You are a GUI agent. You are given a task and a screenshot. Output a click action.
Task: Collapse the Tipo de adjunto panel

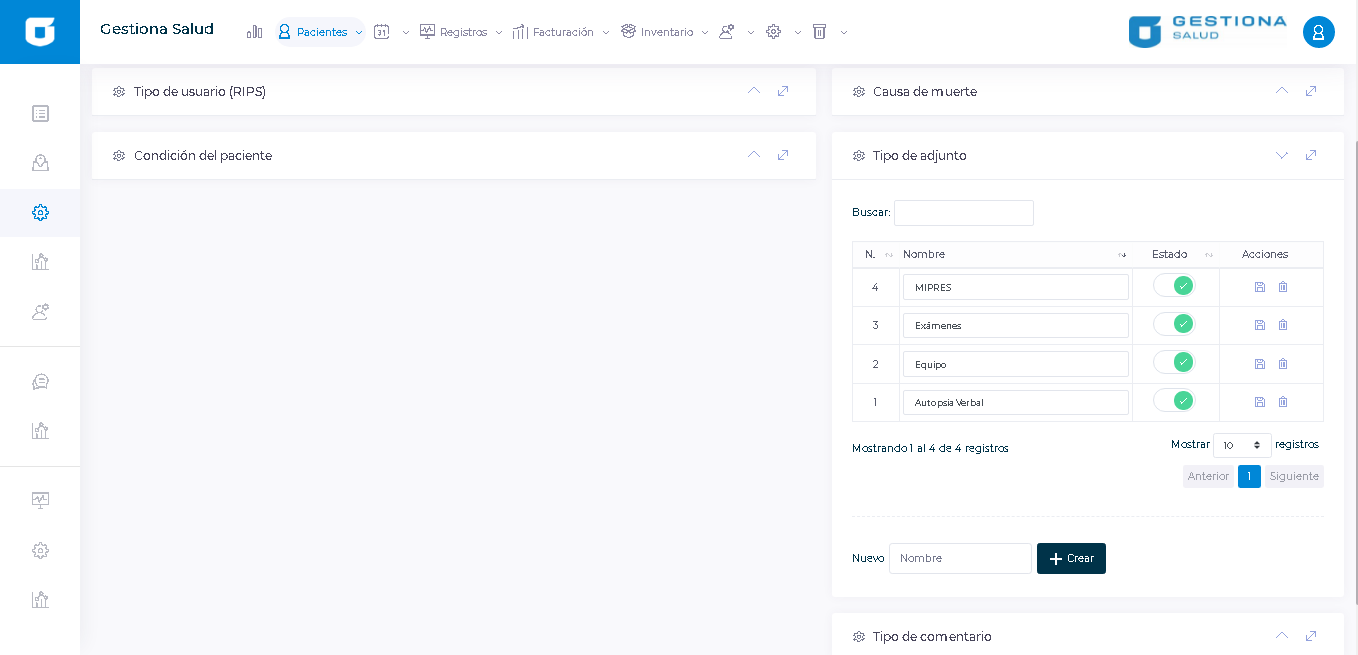coord(1281,155)
